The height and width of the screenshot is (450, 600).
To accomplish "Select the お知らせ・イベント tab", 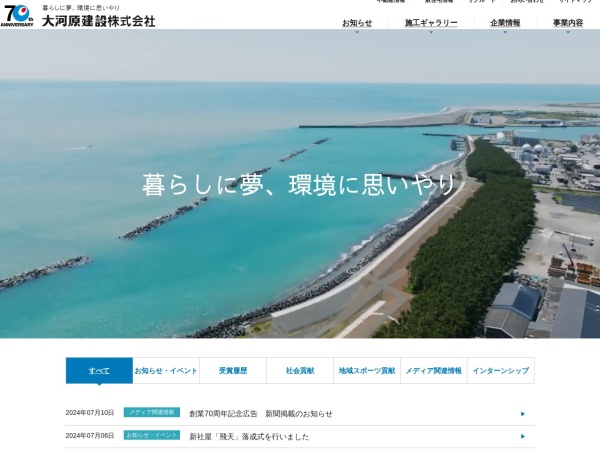I will pos(166,370).
